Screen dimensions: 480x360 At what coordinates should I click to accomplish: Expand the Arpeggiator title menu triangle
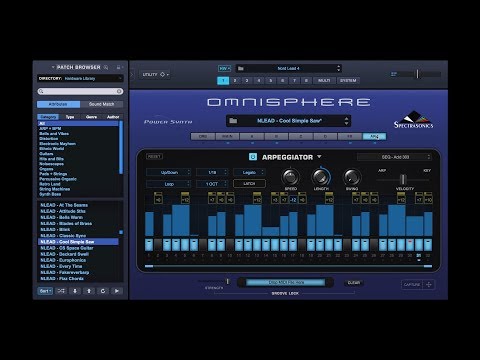pos(319,157)
